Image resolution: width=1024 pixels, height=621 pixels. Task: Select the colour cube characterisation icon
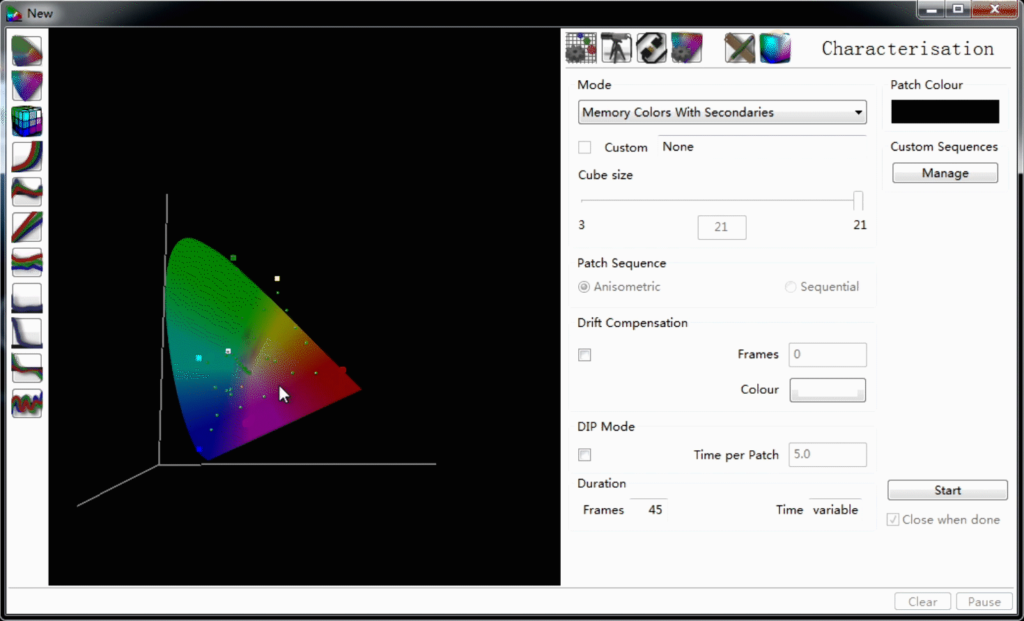tap(775, 48)
